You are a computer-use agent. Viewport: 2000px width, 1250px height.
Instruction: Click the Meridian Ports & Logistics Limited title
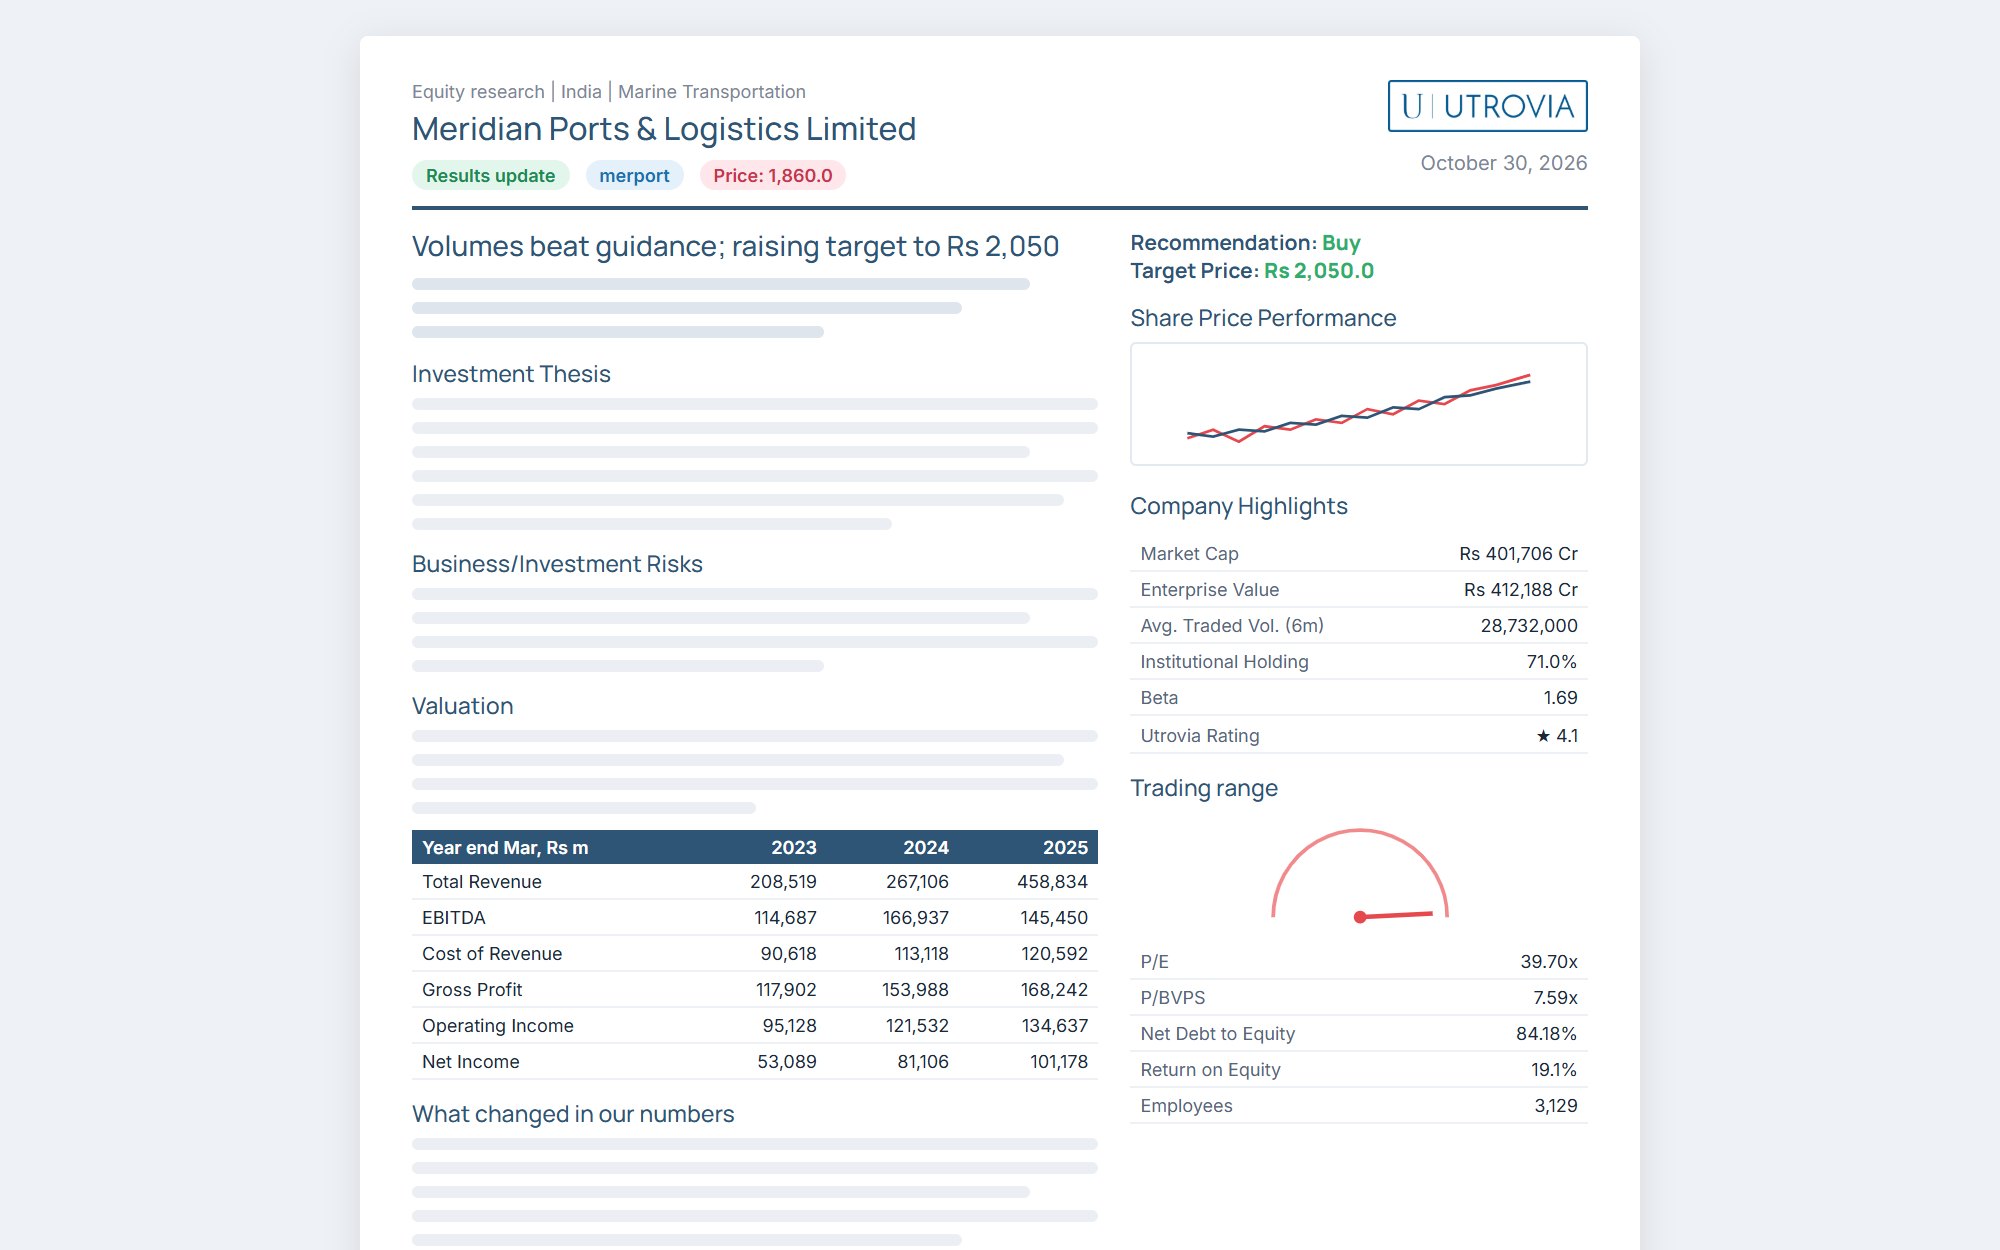pyautogui.click(x=664, y=129)
